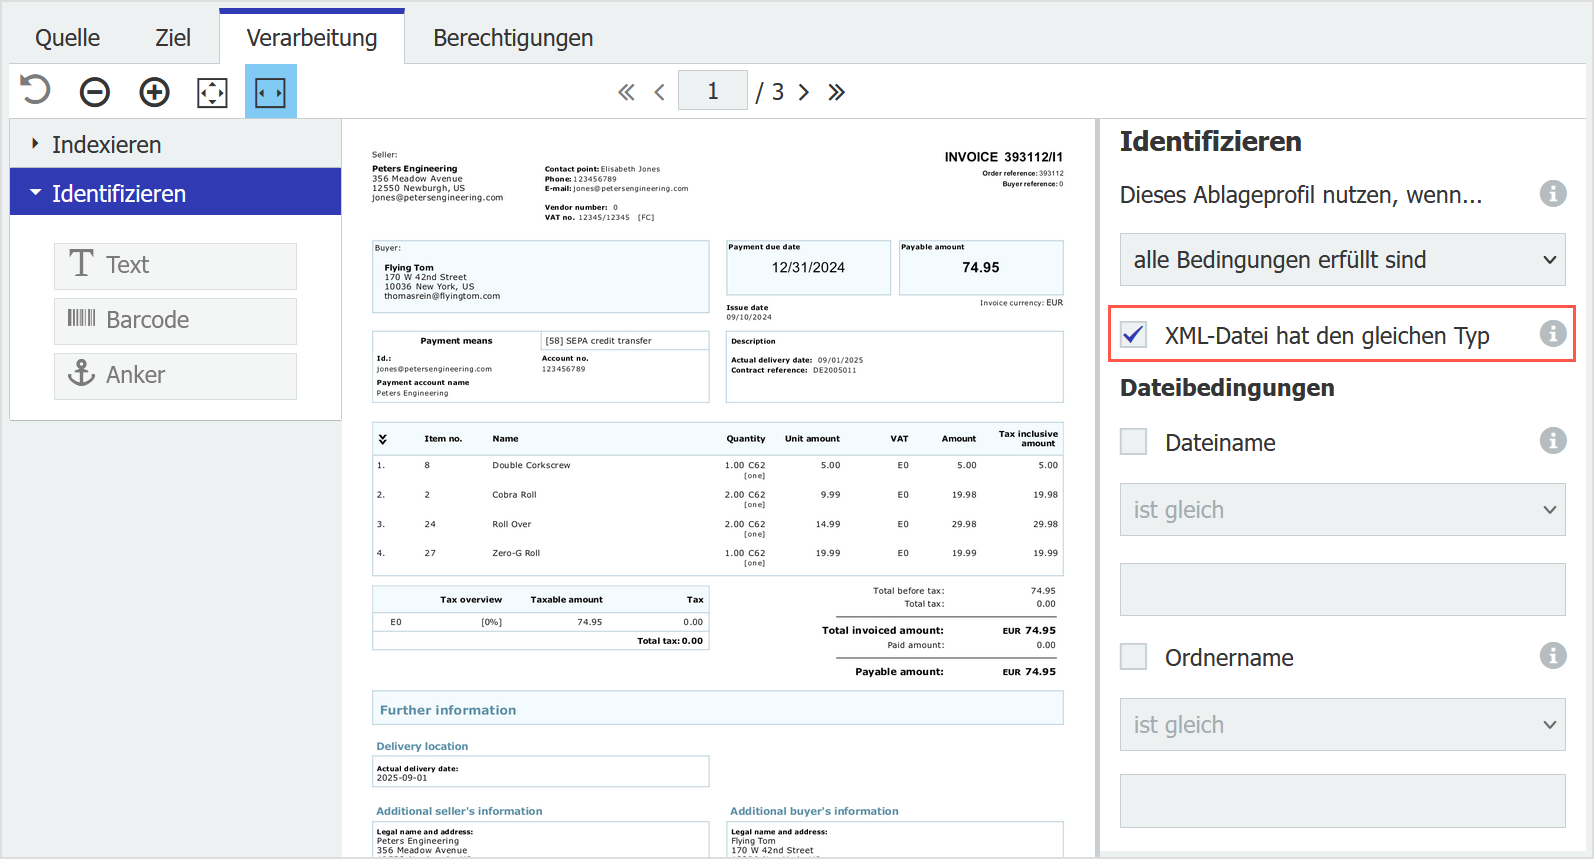Expand the Indexieren section
1594x859 pixels.
pyautogui.click(x=106, y=144)
